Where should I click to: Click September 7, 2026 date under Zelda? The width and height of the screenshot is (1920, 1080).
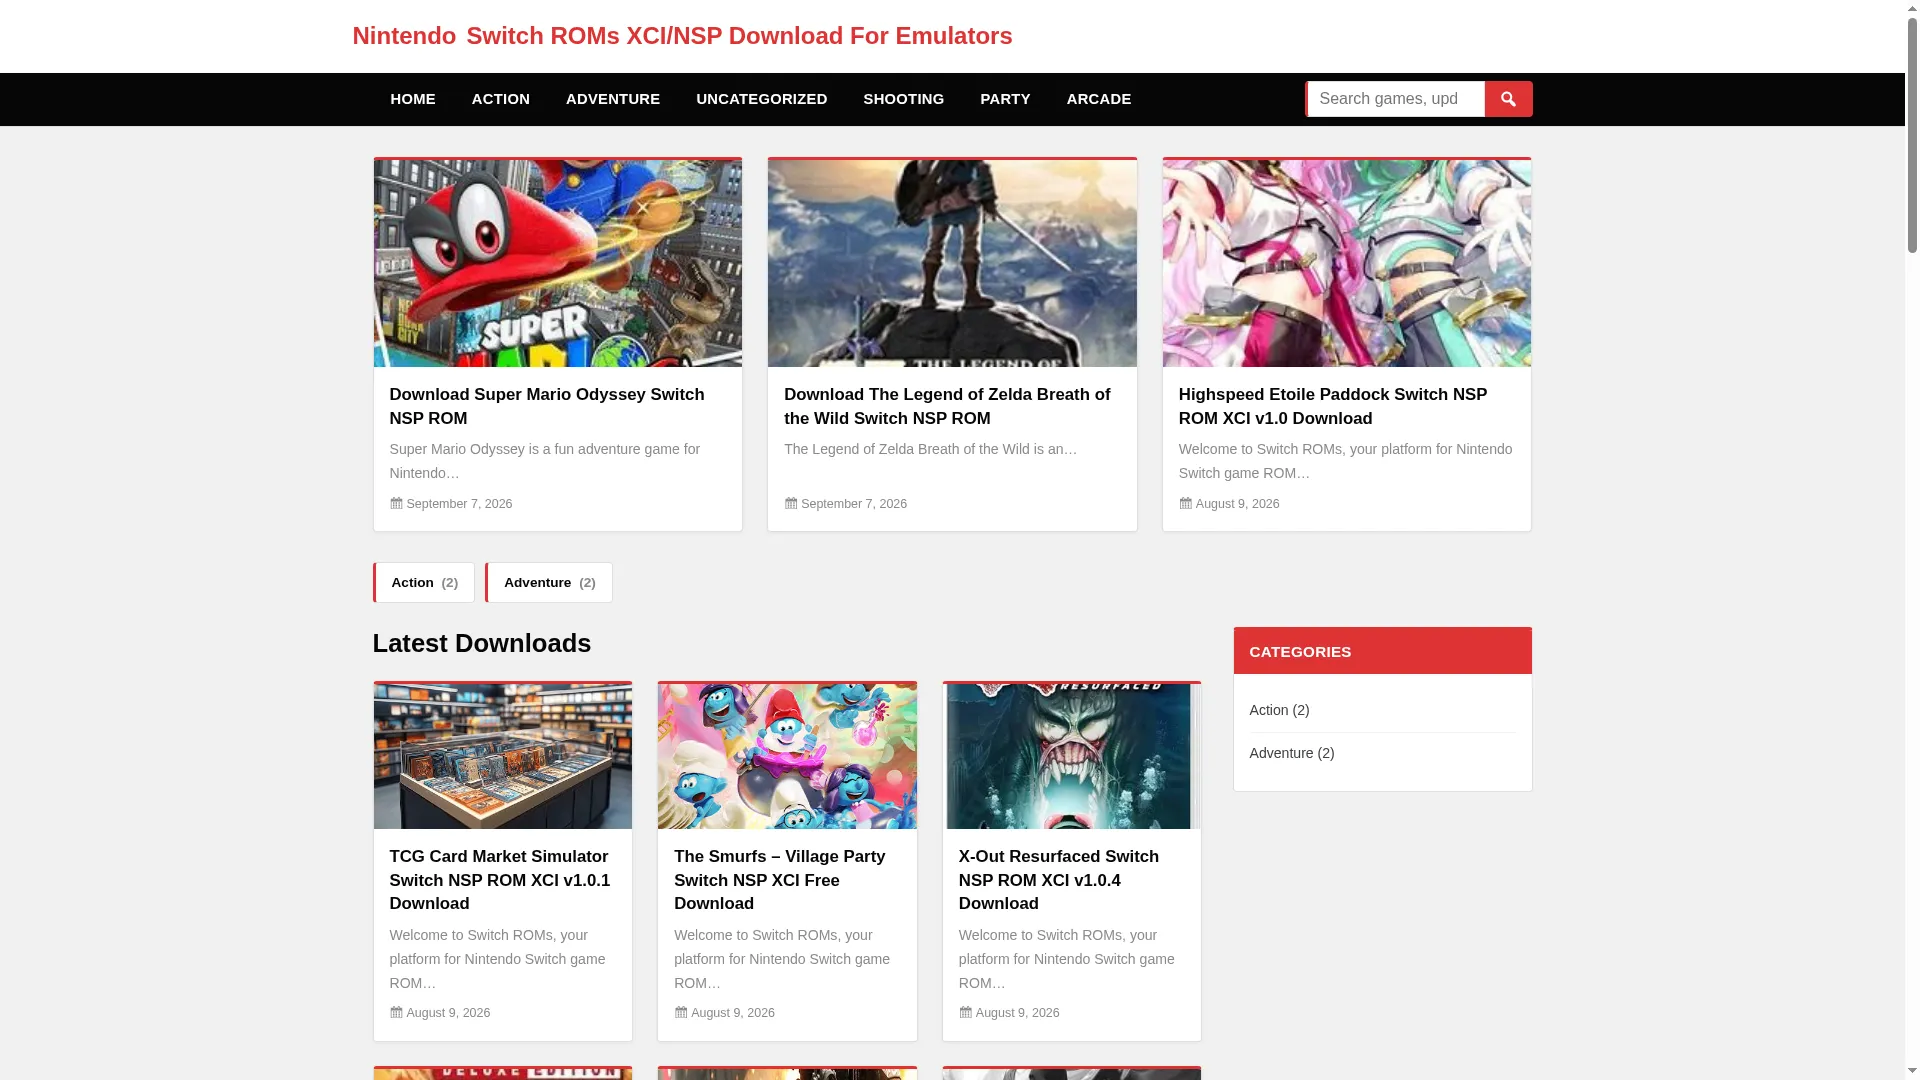tap(854, 504)
